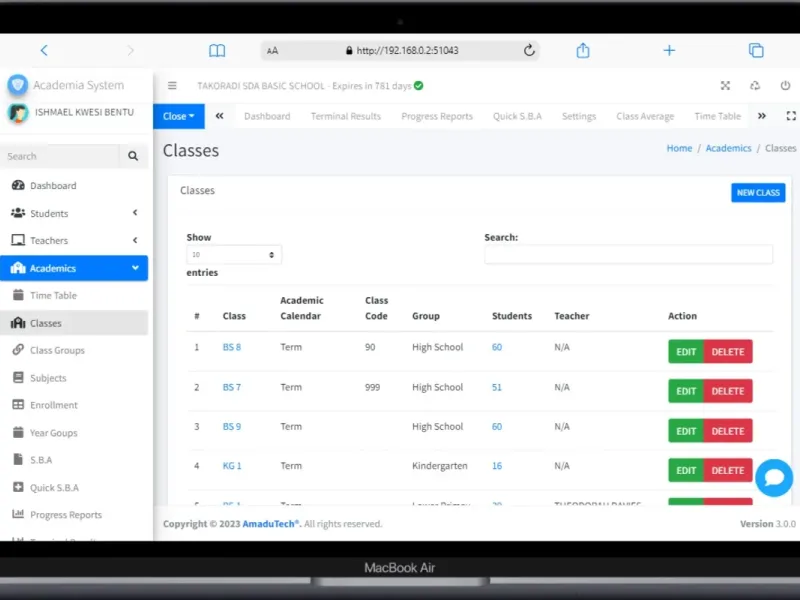Click the AmaduTech footer link
The width and height of the screenshot is (800, 600).
click(270, 524)
